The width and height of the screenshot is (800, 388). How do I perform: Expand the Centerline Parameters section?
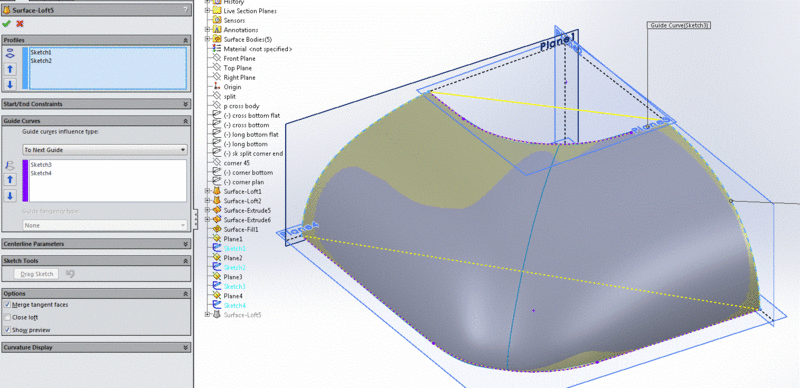tap(185, 244)
